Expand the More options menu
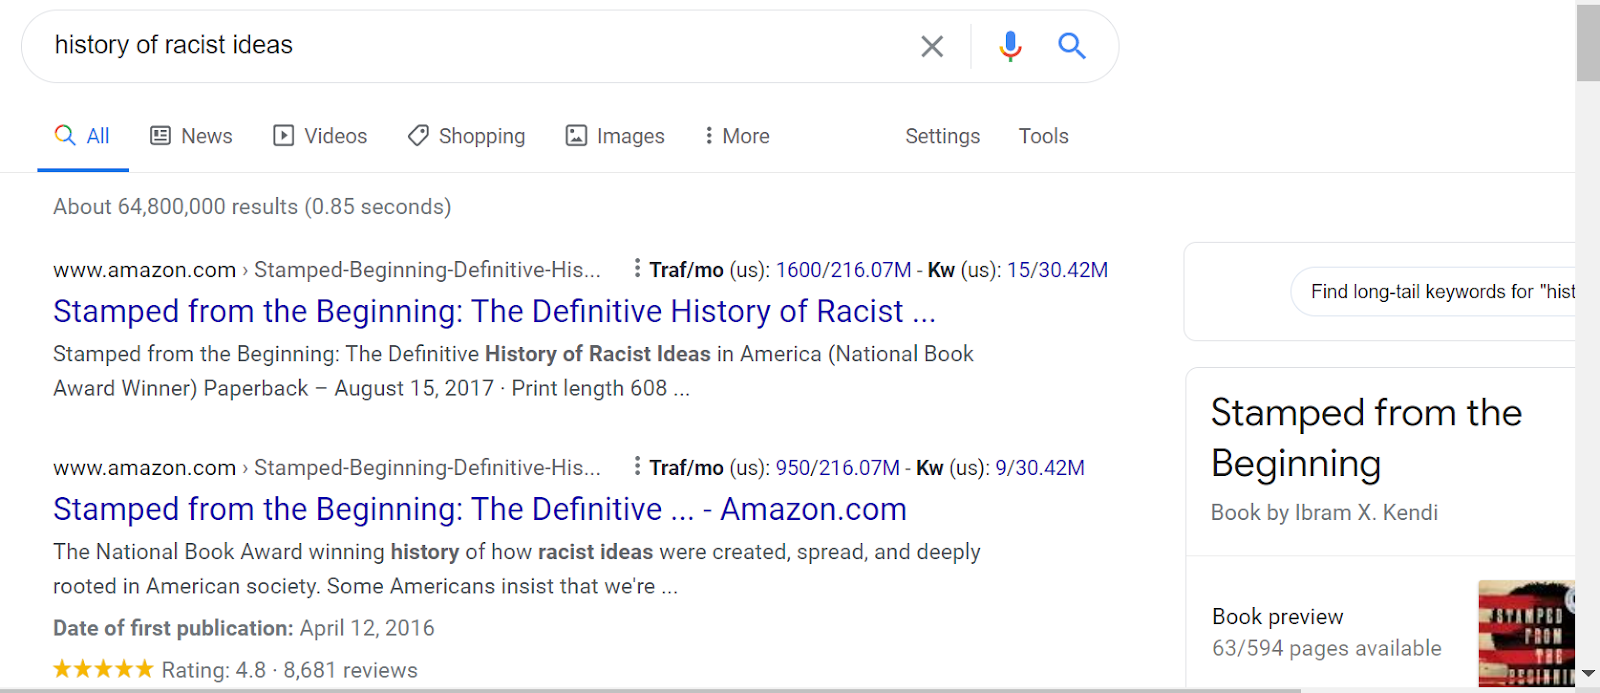 (736, 136)
